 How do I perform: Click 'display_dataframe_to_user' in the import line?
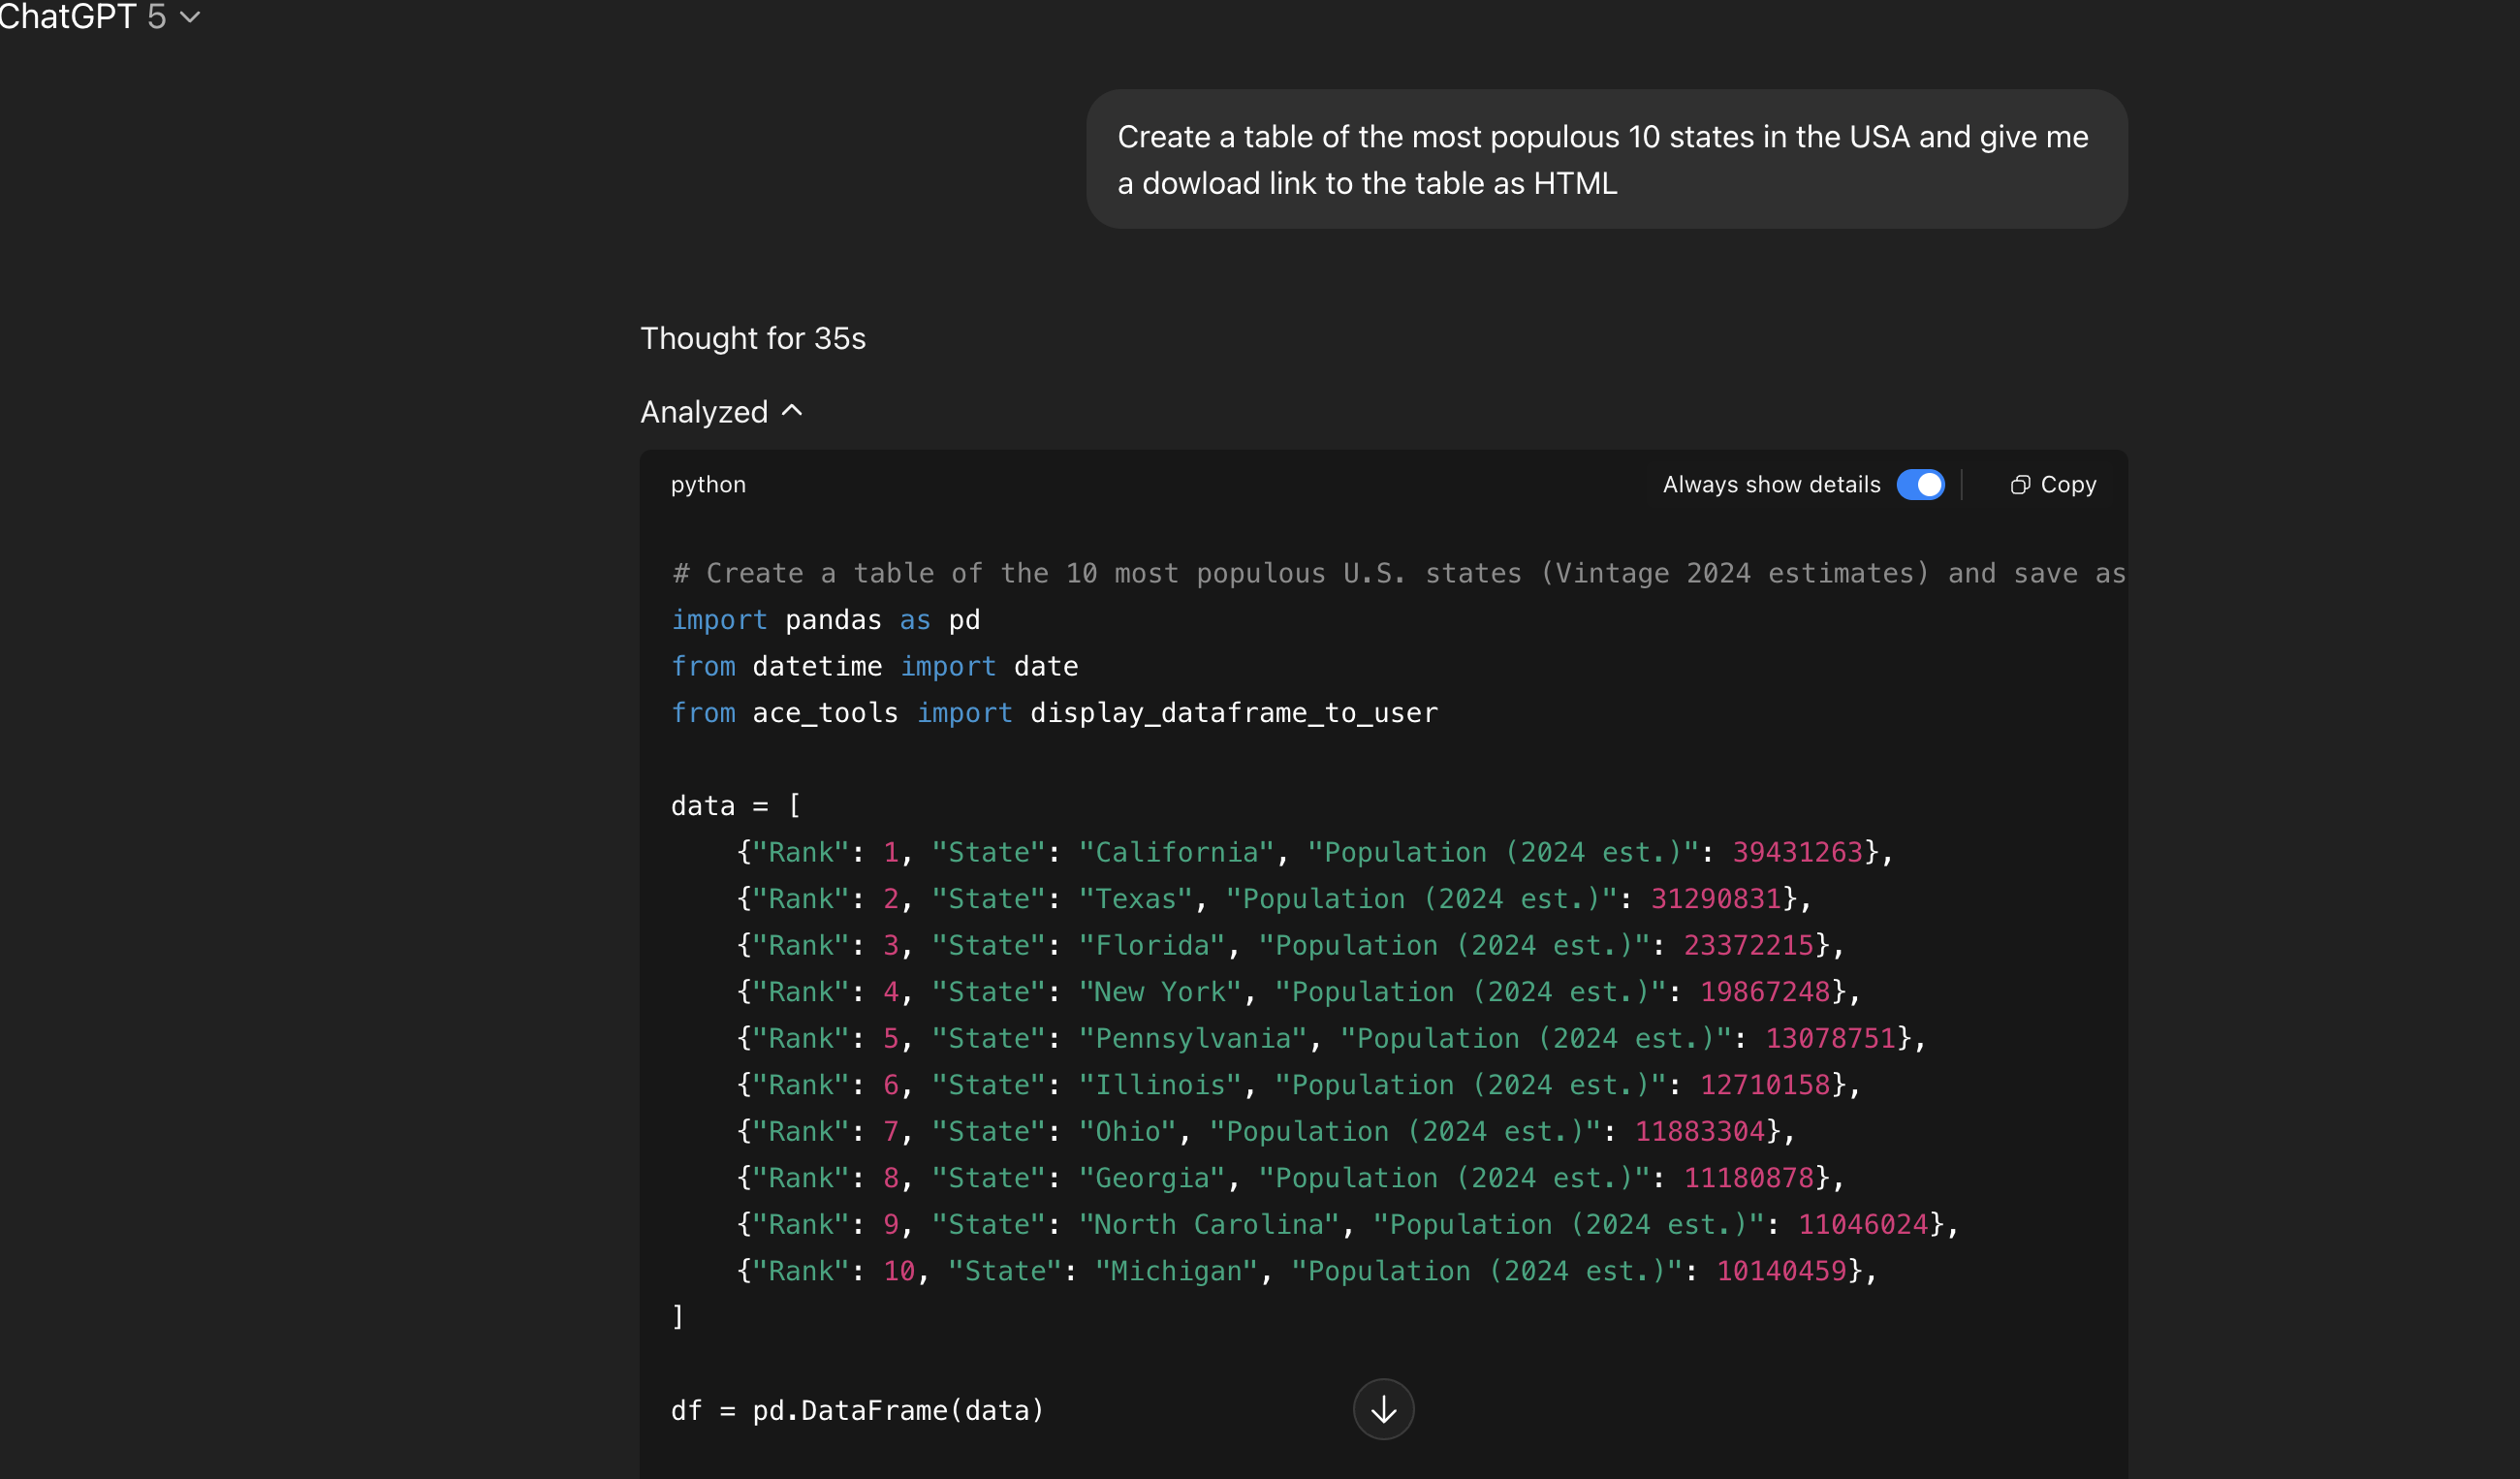[x=1233, y=713]
